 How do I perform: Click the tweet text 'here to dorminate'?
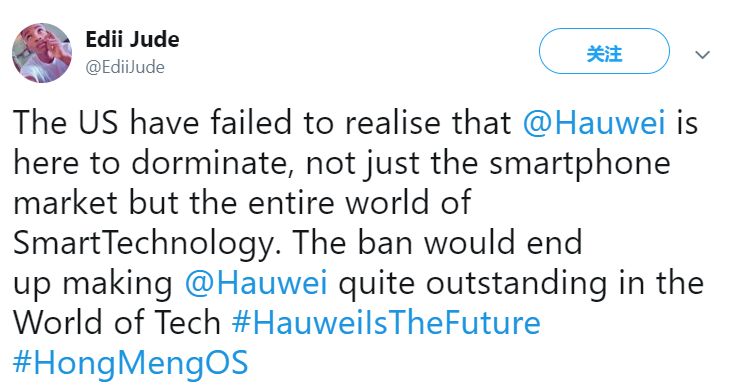[x=151, y=163]
